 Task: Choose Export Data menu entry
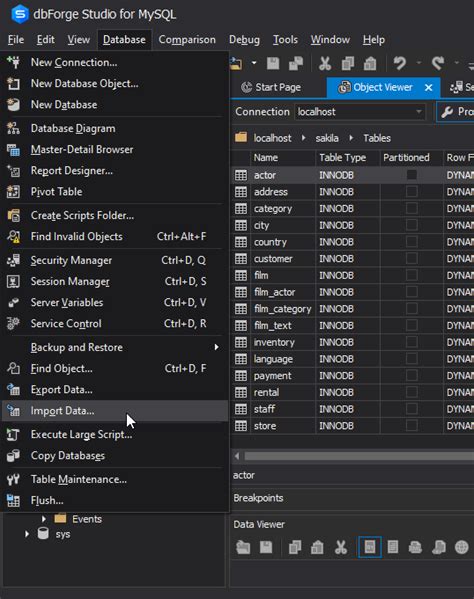114,390
